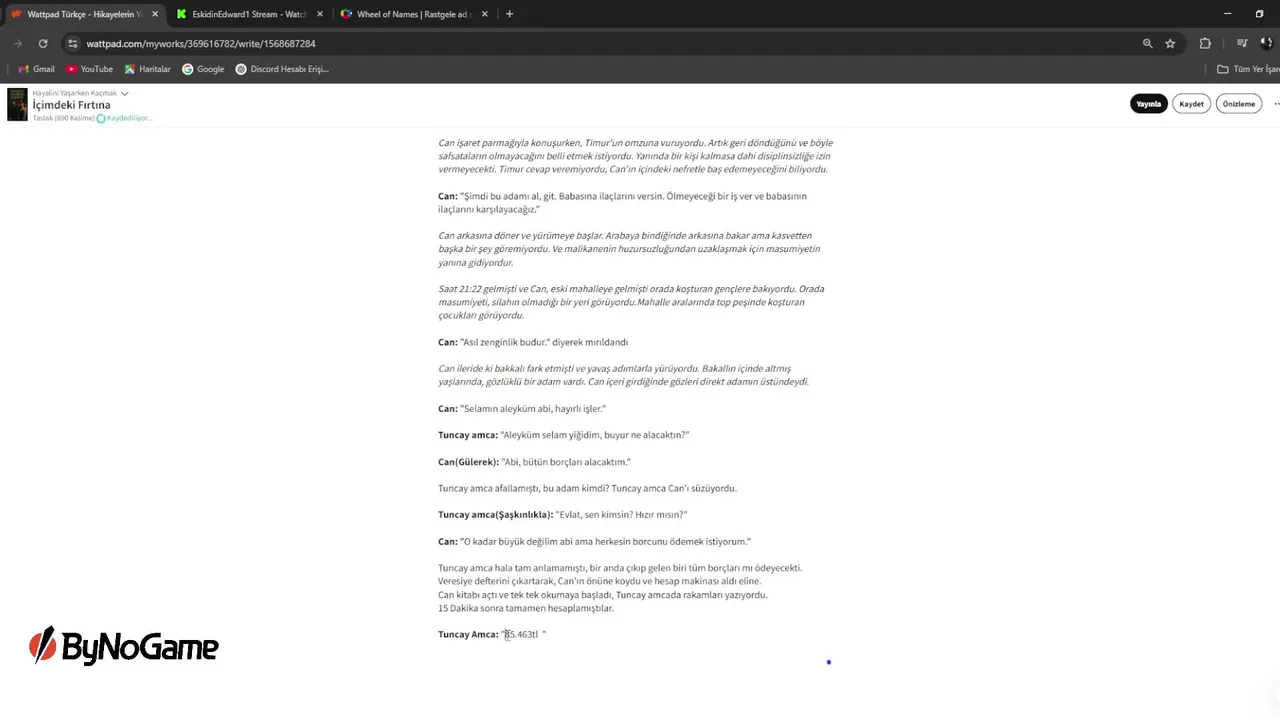Click the Yayınla publish button
The height and width of the screenshot is (720, 1280).
pyautogui.click(x=1148, y=104)
